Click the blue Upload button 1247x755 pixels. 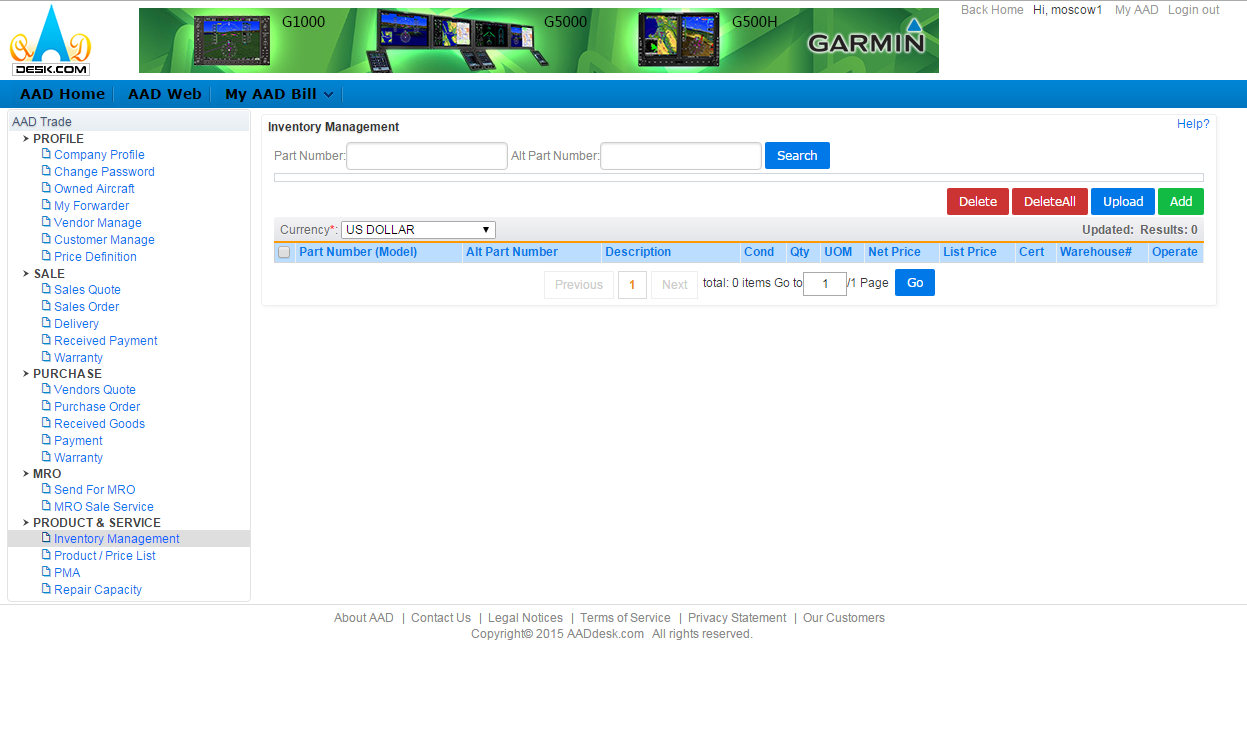click(x=1123, y=202)
